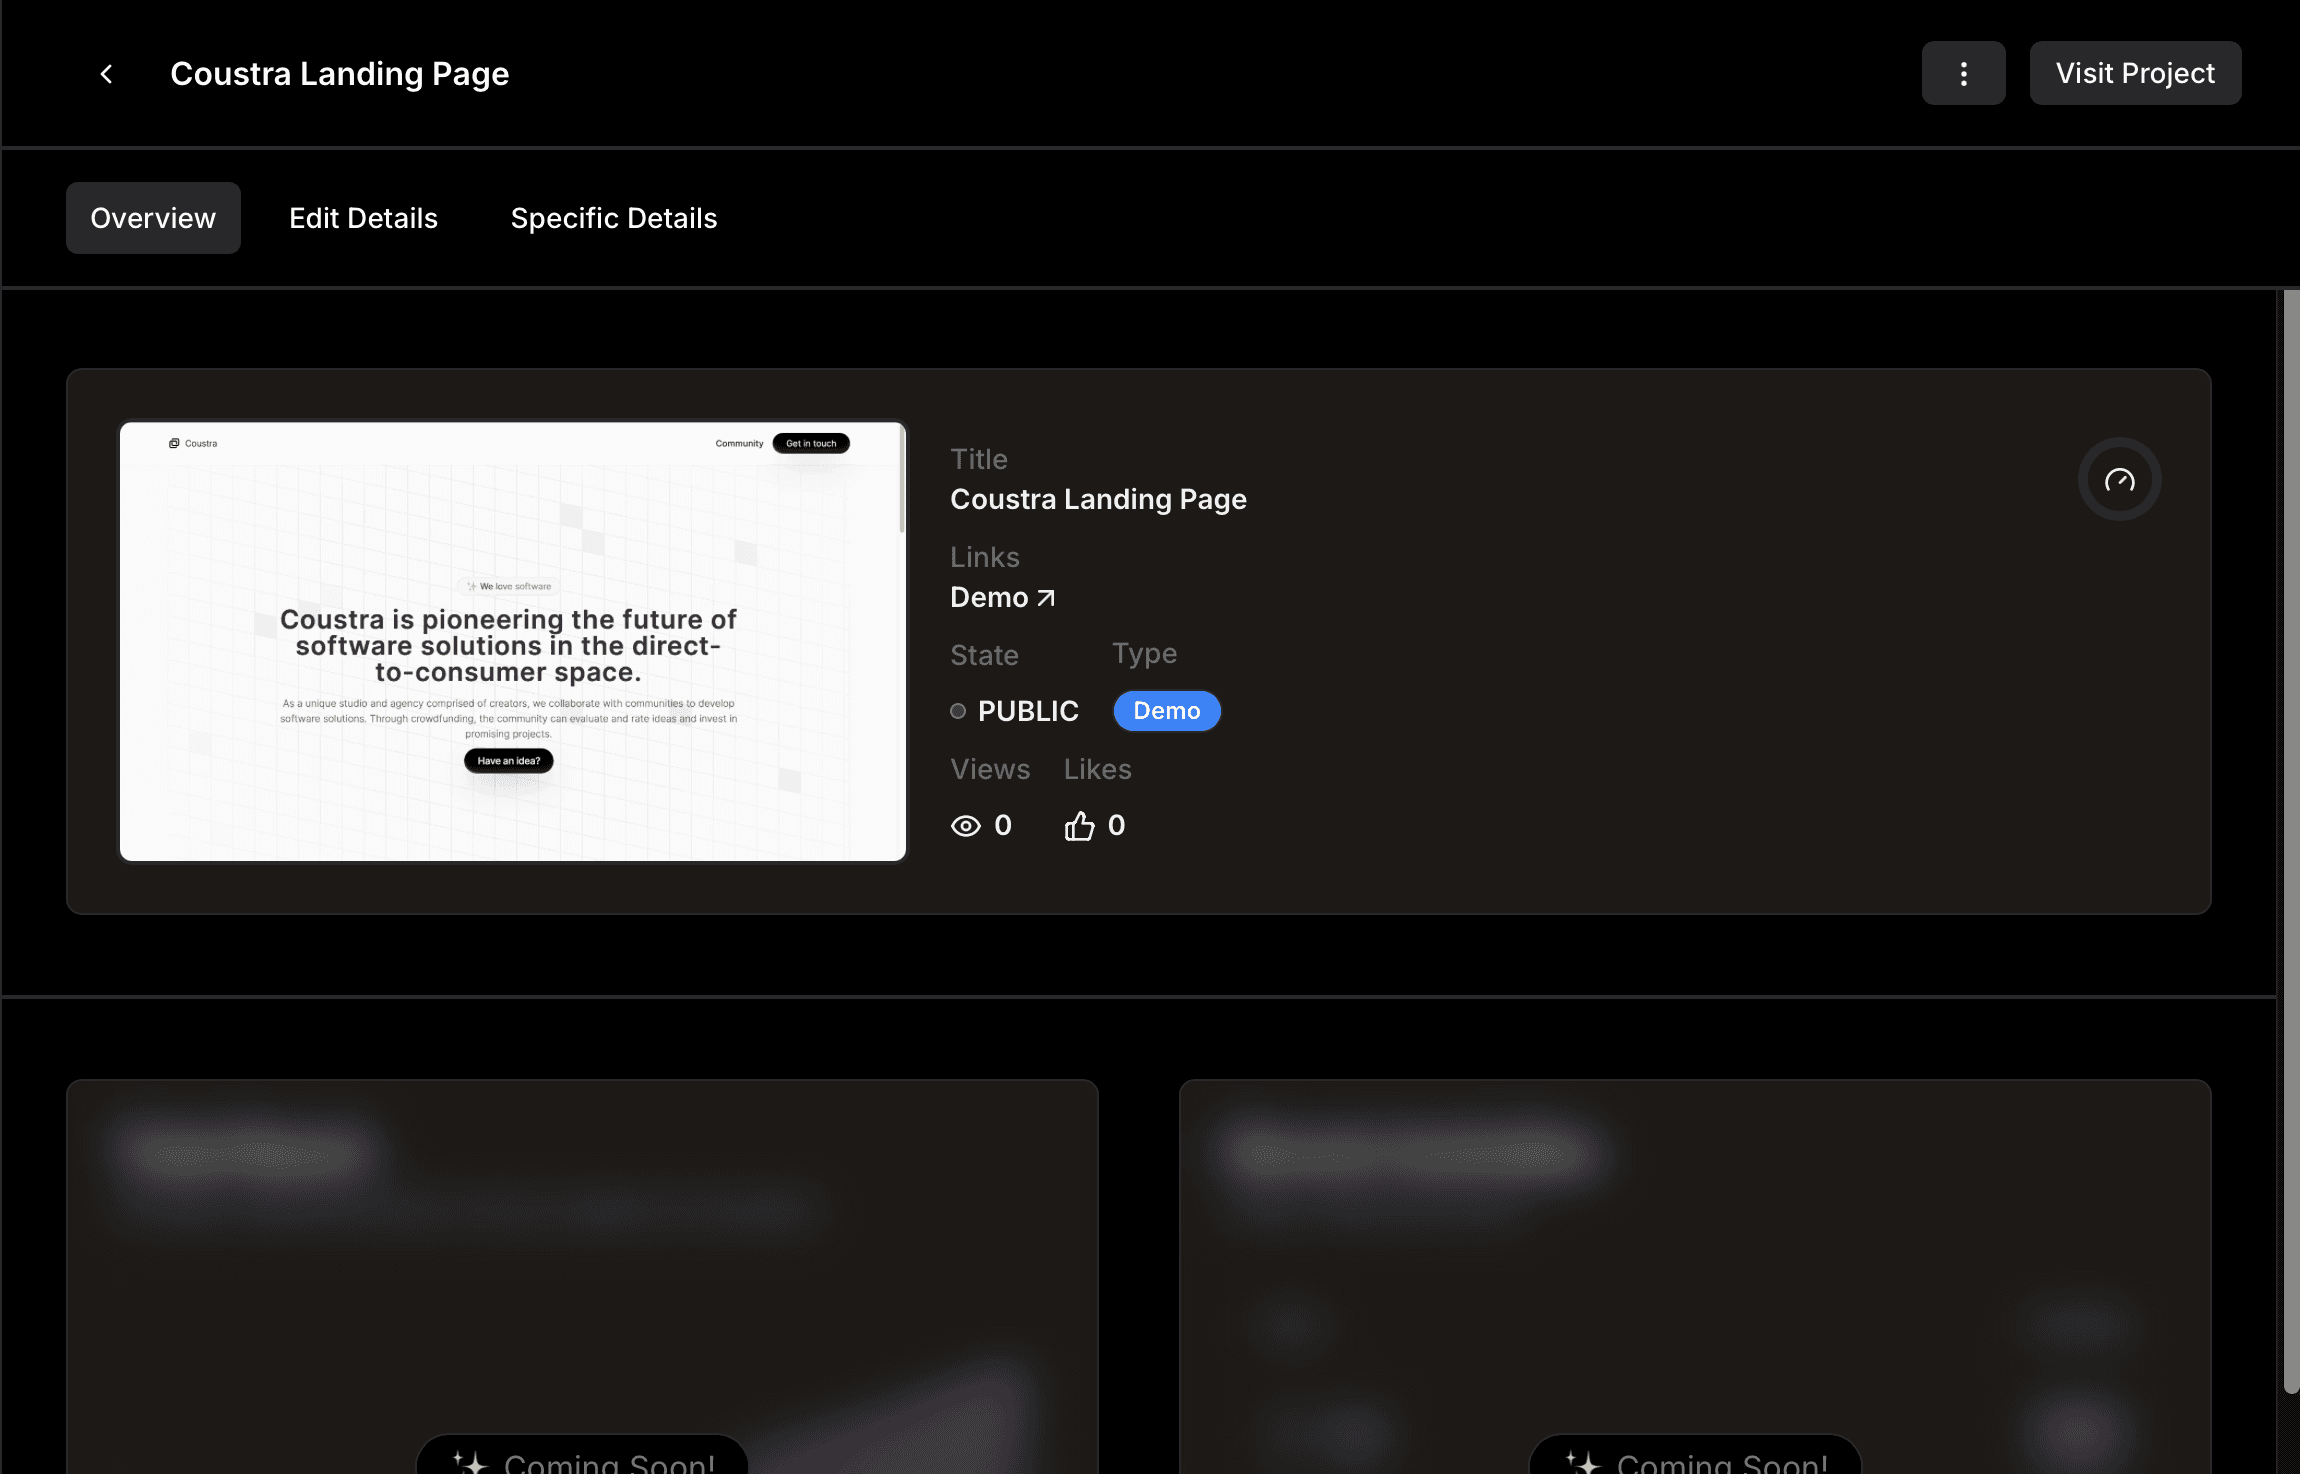The height and width of the screenshot is (1474, 2300).
Task: Click the eye views icon
Action: (x=965, y=826)
